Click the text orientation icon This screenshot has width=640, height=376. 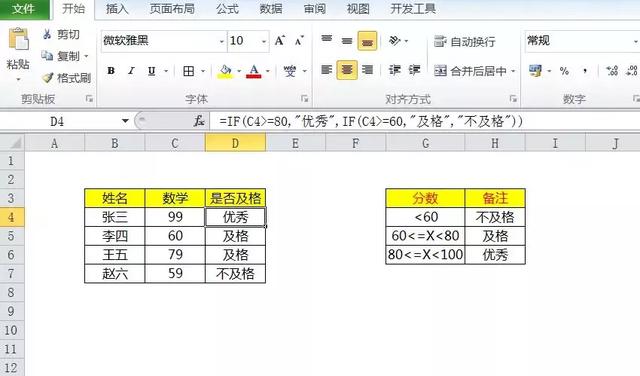tap(395, 40)
